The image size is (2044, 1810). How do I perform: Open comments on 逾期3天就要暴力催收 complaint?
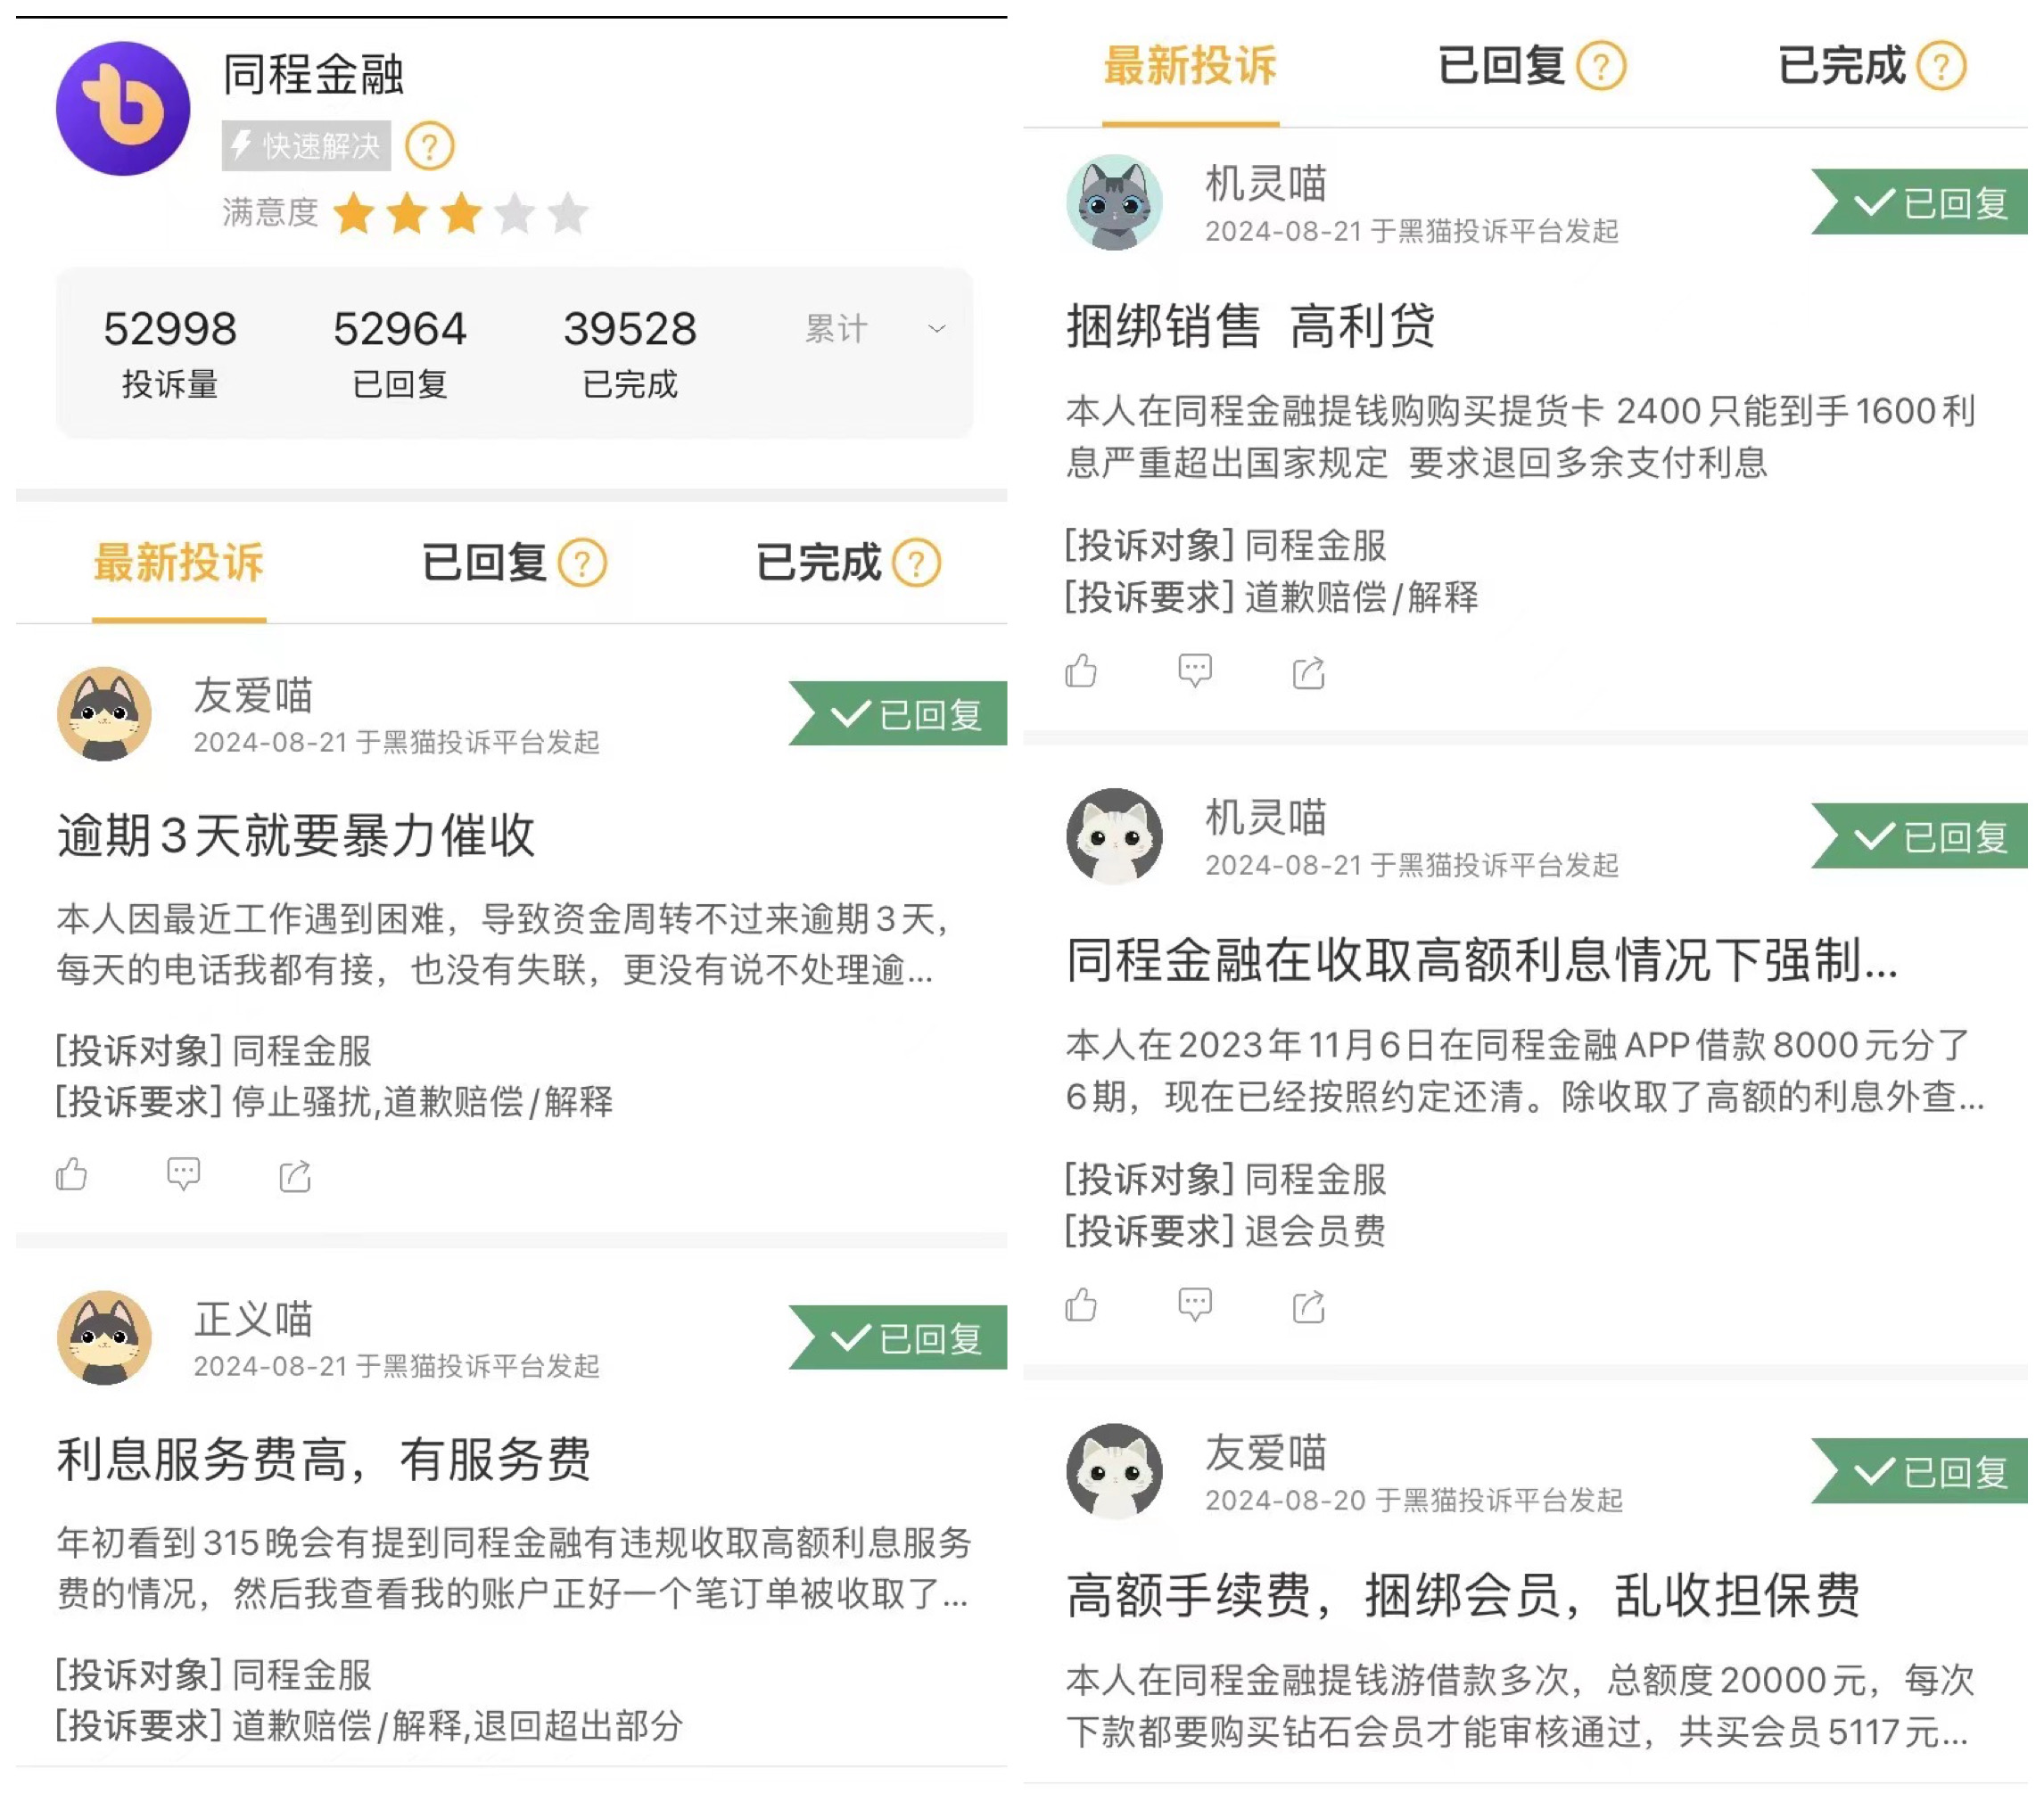(x=184, y=1174)
